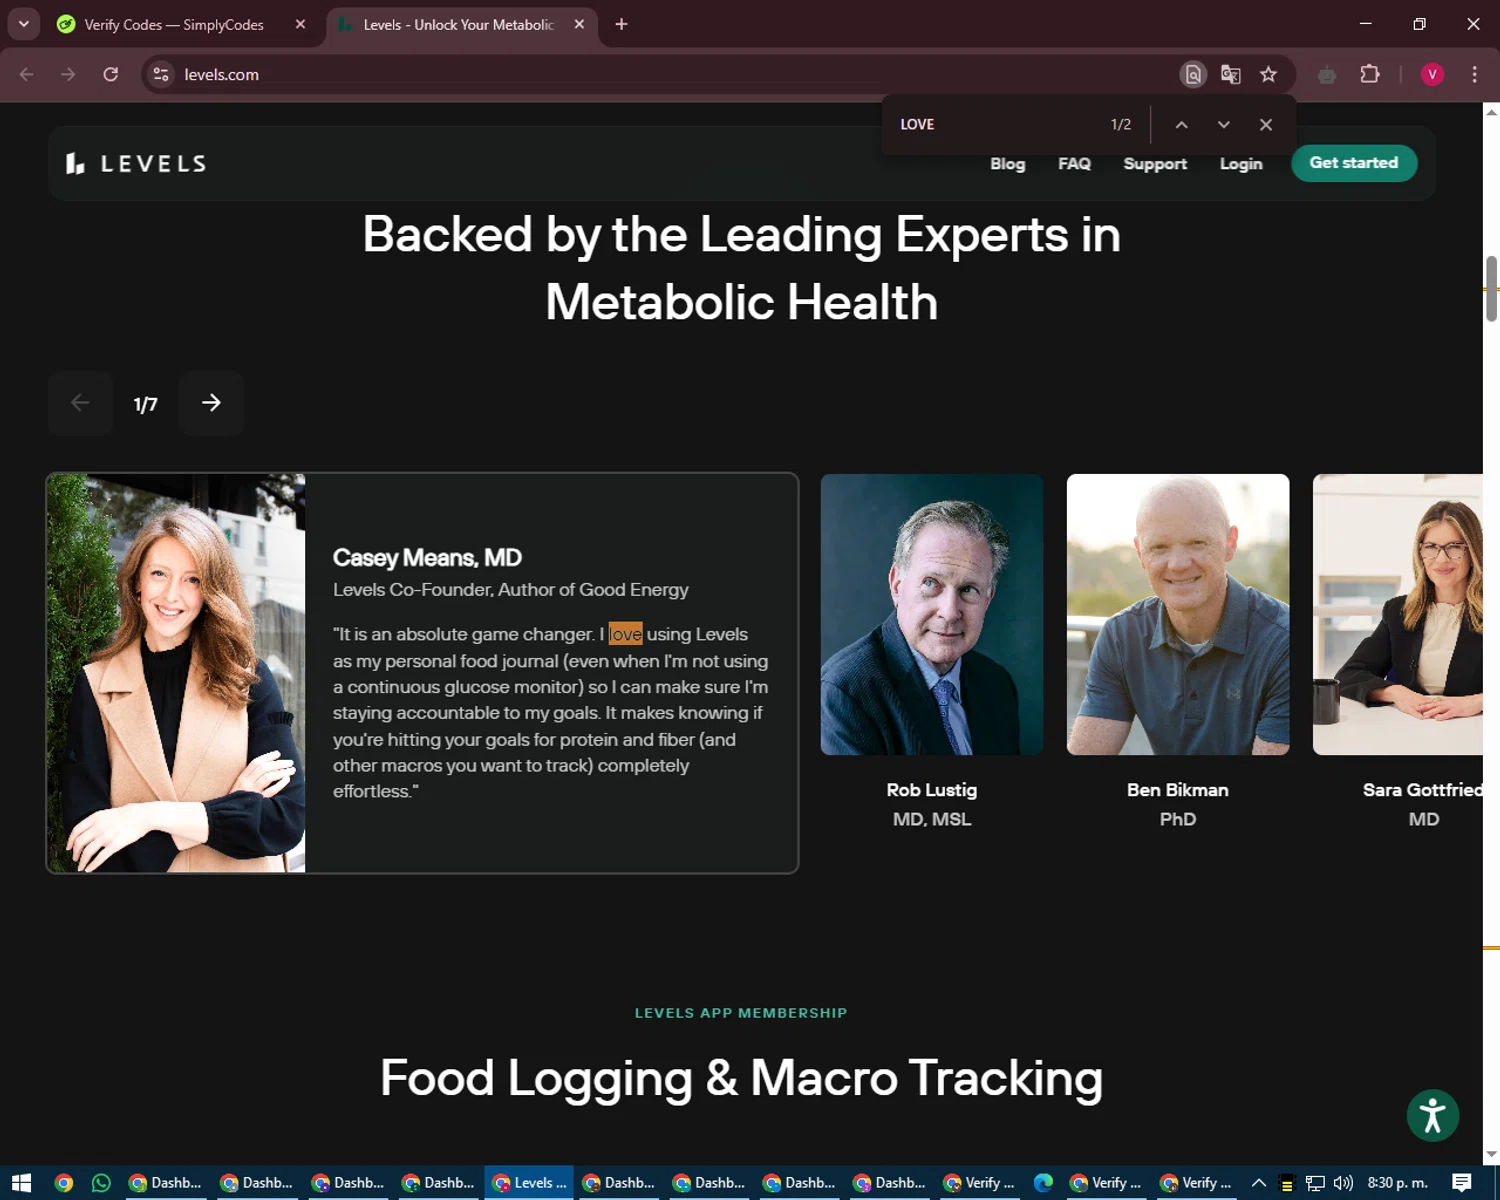Select Casey Means portrait photo
This screenshot has width=1500, height=1200.
point(176,673)
